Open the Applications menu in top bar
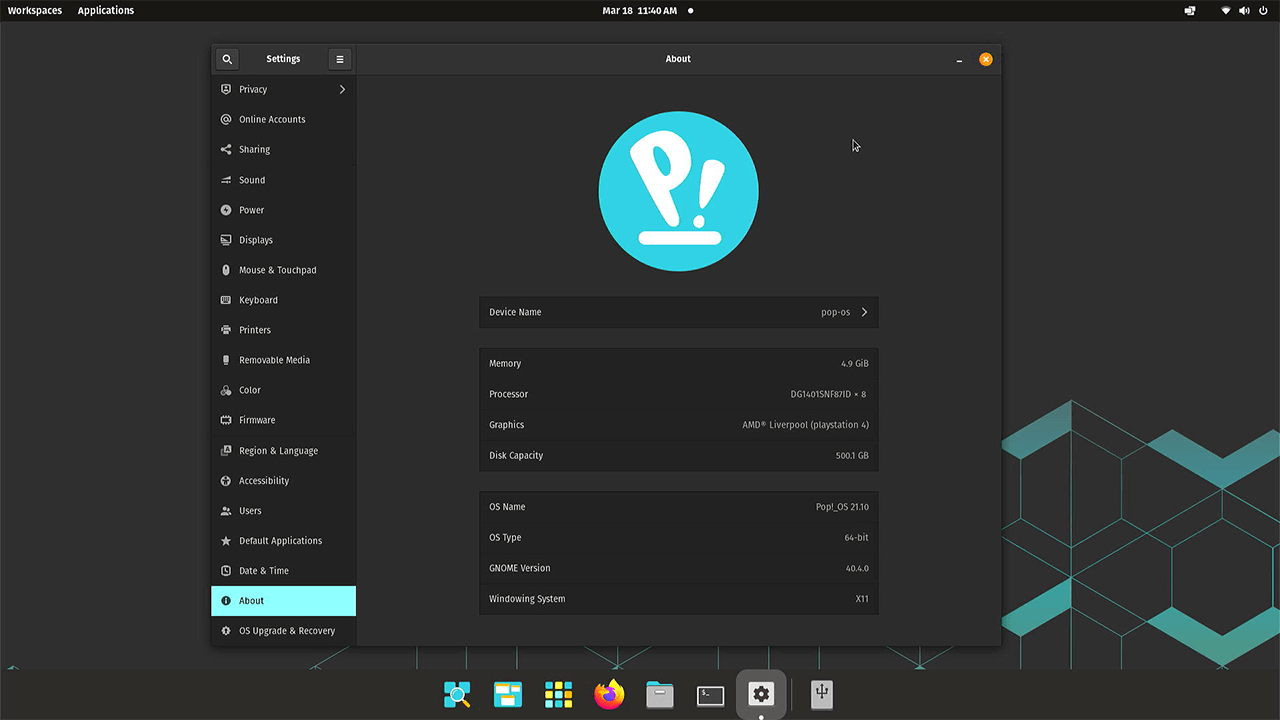The width and height of the screenshot is (1280, 720). click(106, 10)
